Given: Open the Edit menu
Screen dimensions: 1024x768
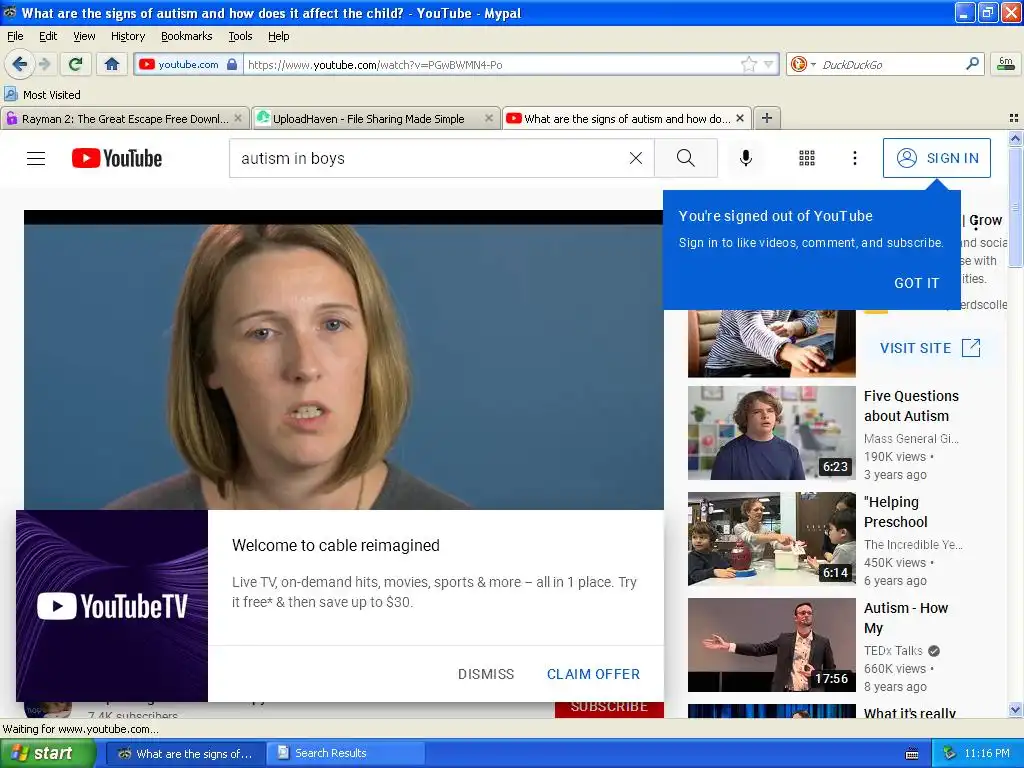Looking at the screenshot, I should [x=48, y=36].
